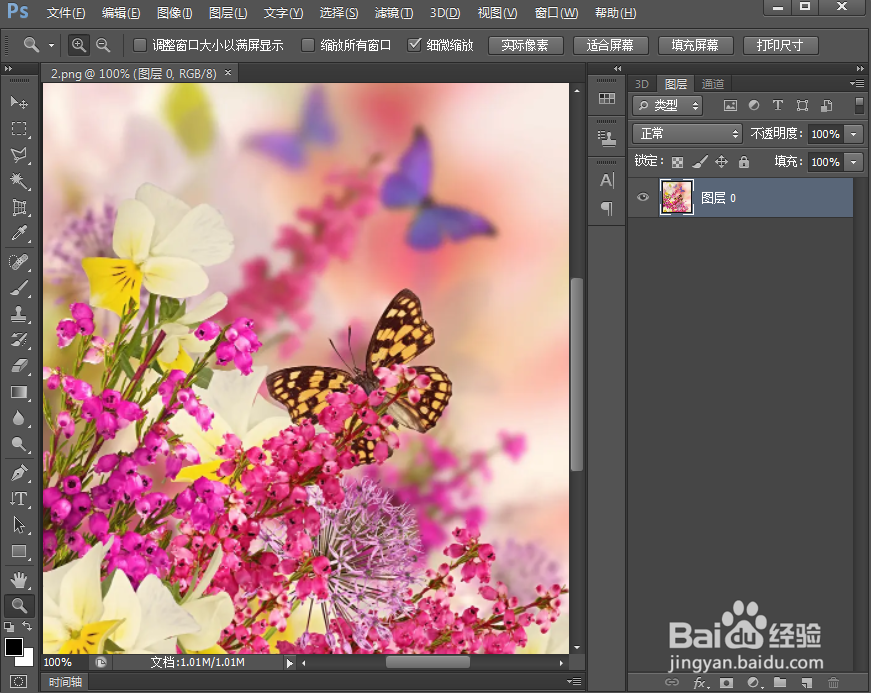Select the Eyedropper tool

coord(19,233)
